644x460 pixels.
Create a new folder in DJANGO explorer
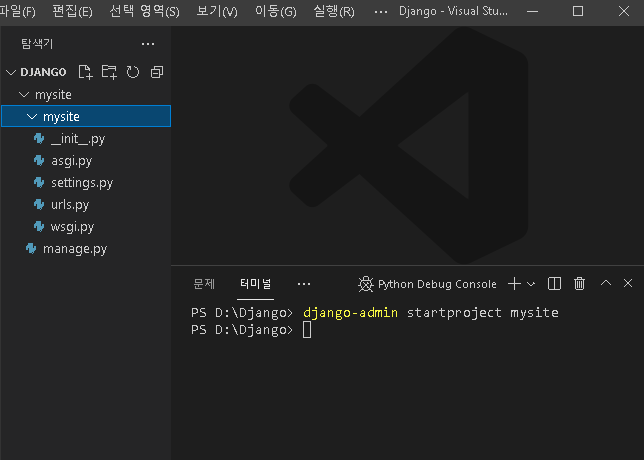(x=109, y=72)
